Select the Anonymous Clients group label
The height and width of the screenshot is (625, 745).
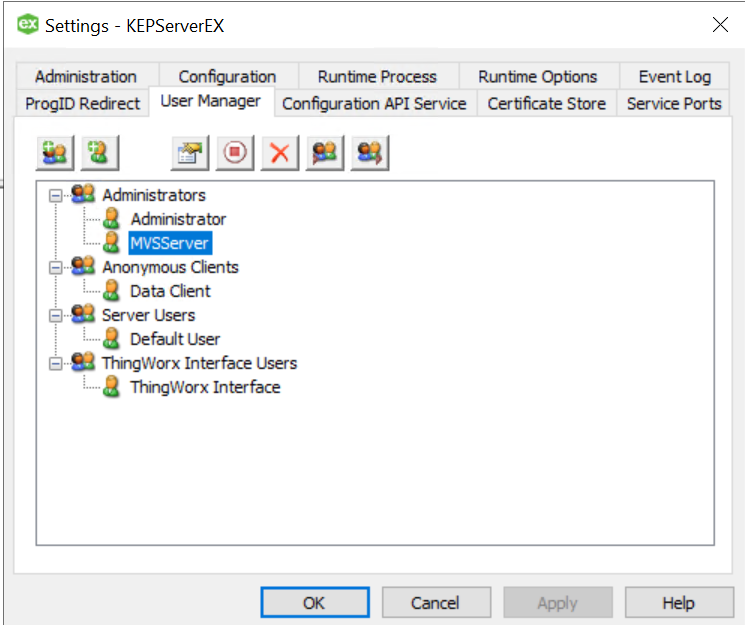click(x=170, y=267)
